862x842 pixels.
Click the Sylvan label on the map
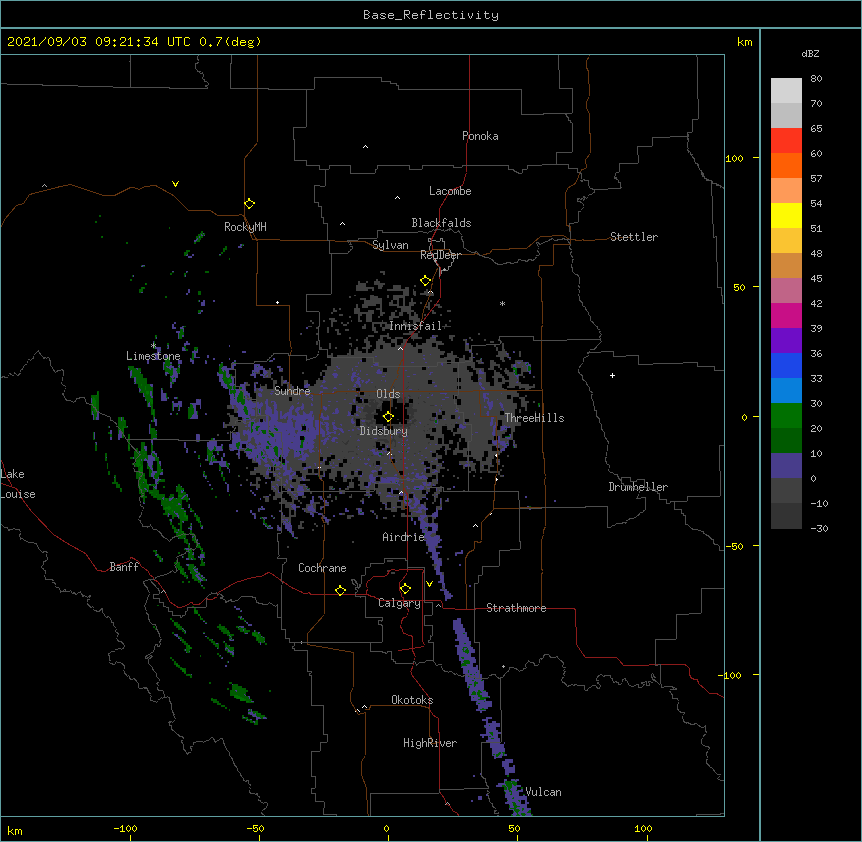[390, 245]
